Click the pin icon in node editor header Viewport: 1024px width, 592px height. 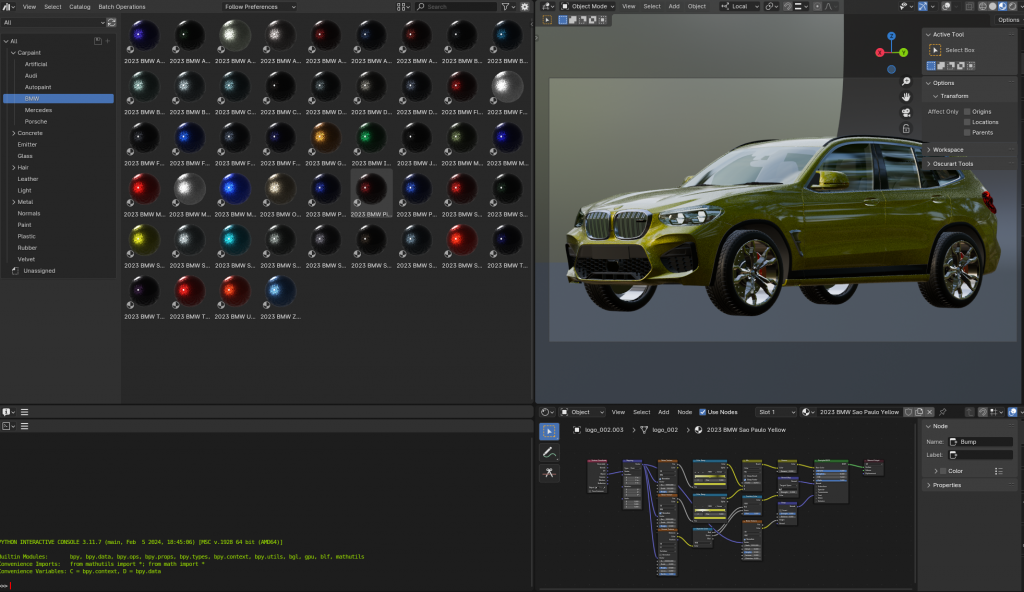click(943, 412)
